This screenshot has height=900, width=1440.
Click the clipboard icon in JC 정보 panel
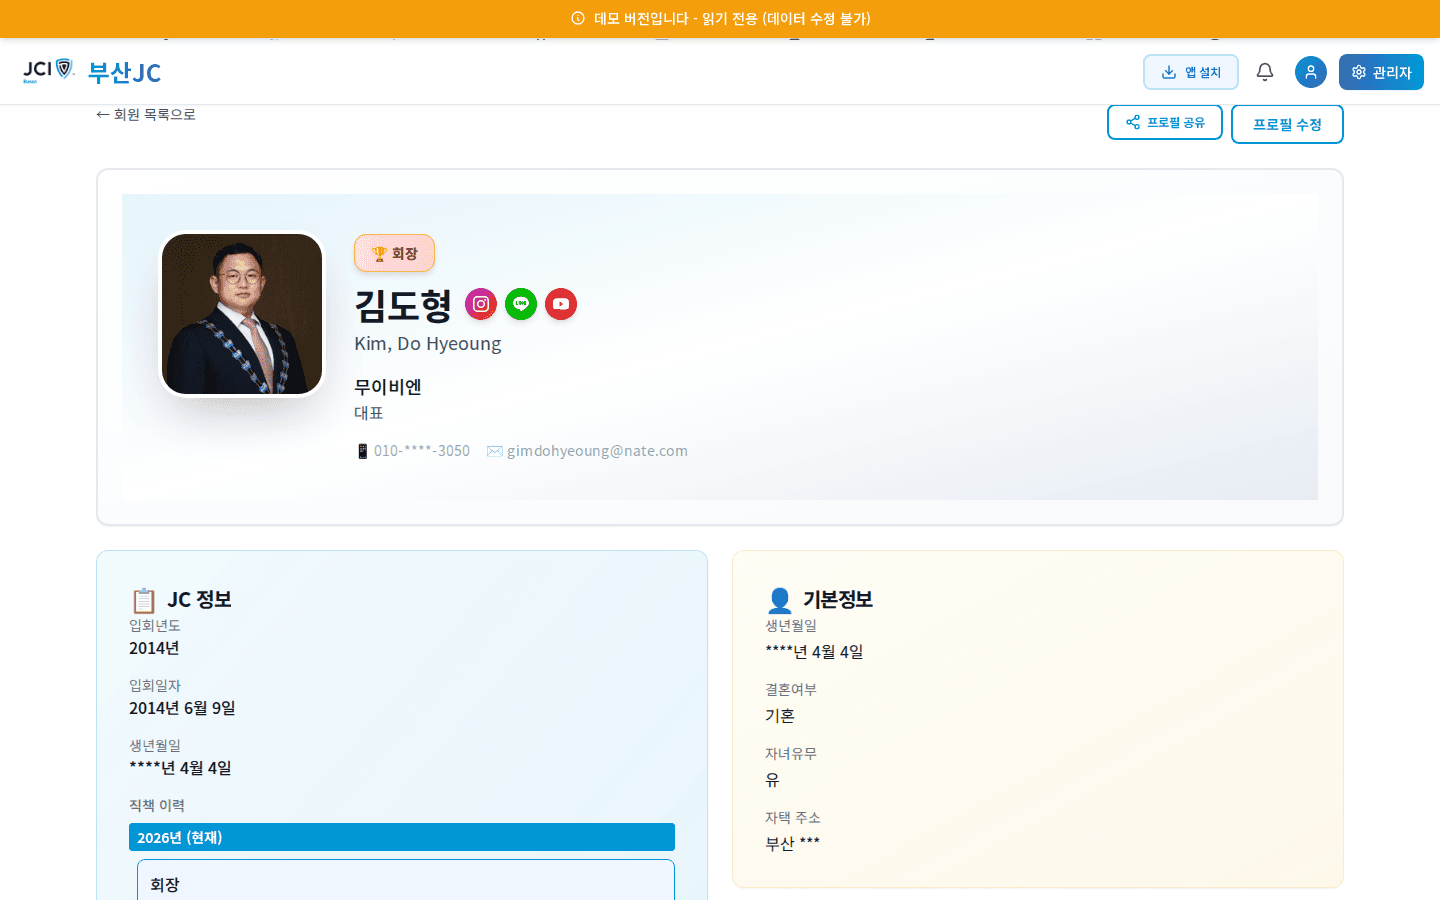143,598
